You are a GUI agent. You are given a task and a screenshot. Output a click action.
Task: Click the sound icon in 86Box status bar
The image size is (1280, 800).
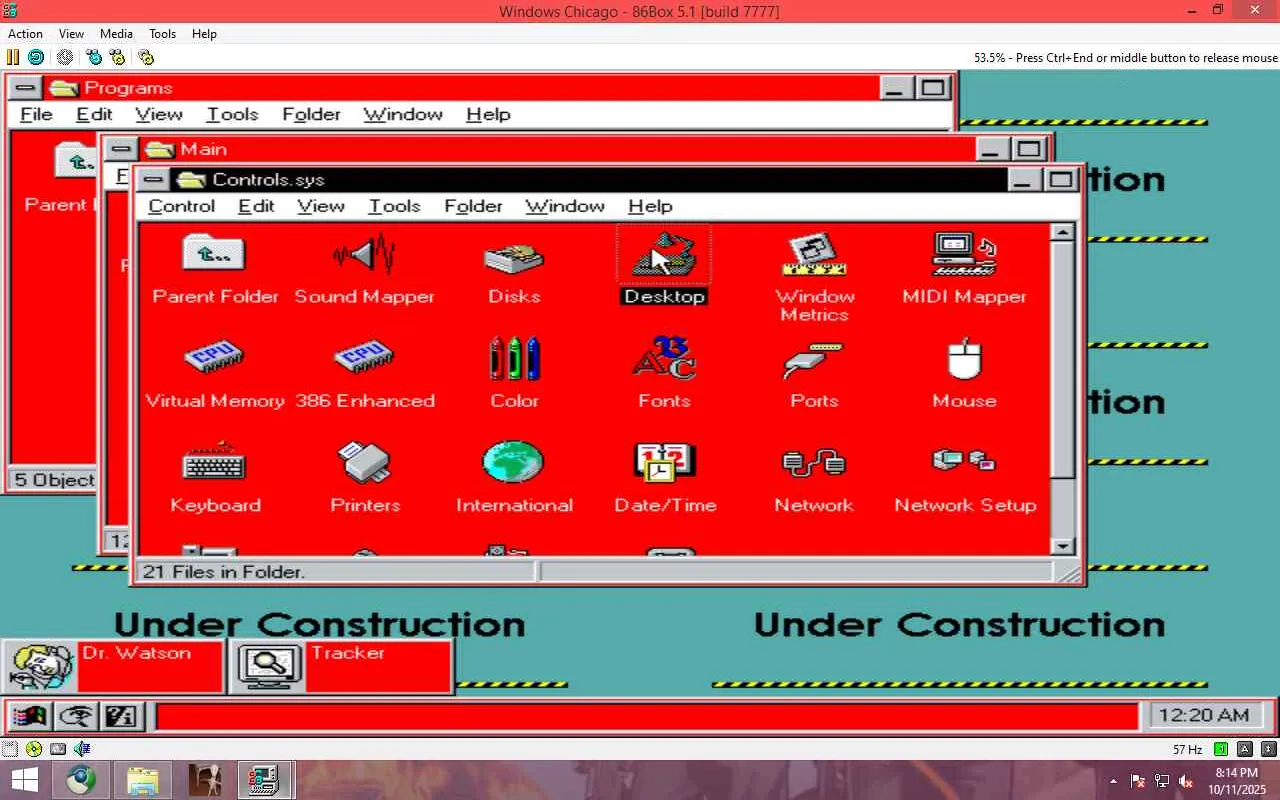click(82, 749)
